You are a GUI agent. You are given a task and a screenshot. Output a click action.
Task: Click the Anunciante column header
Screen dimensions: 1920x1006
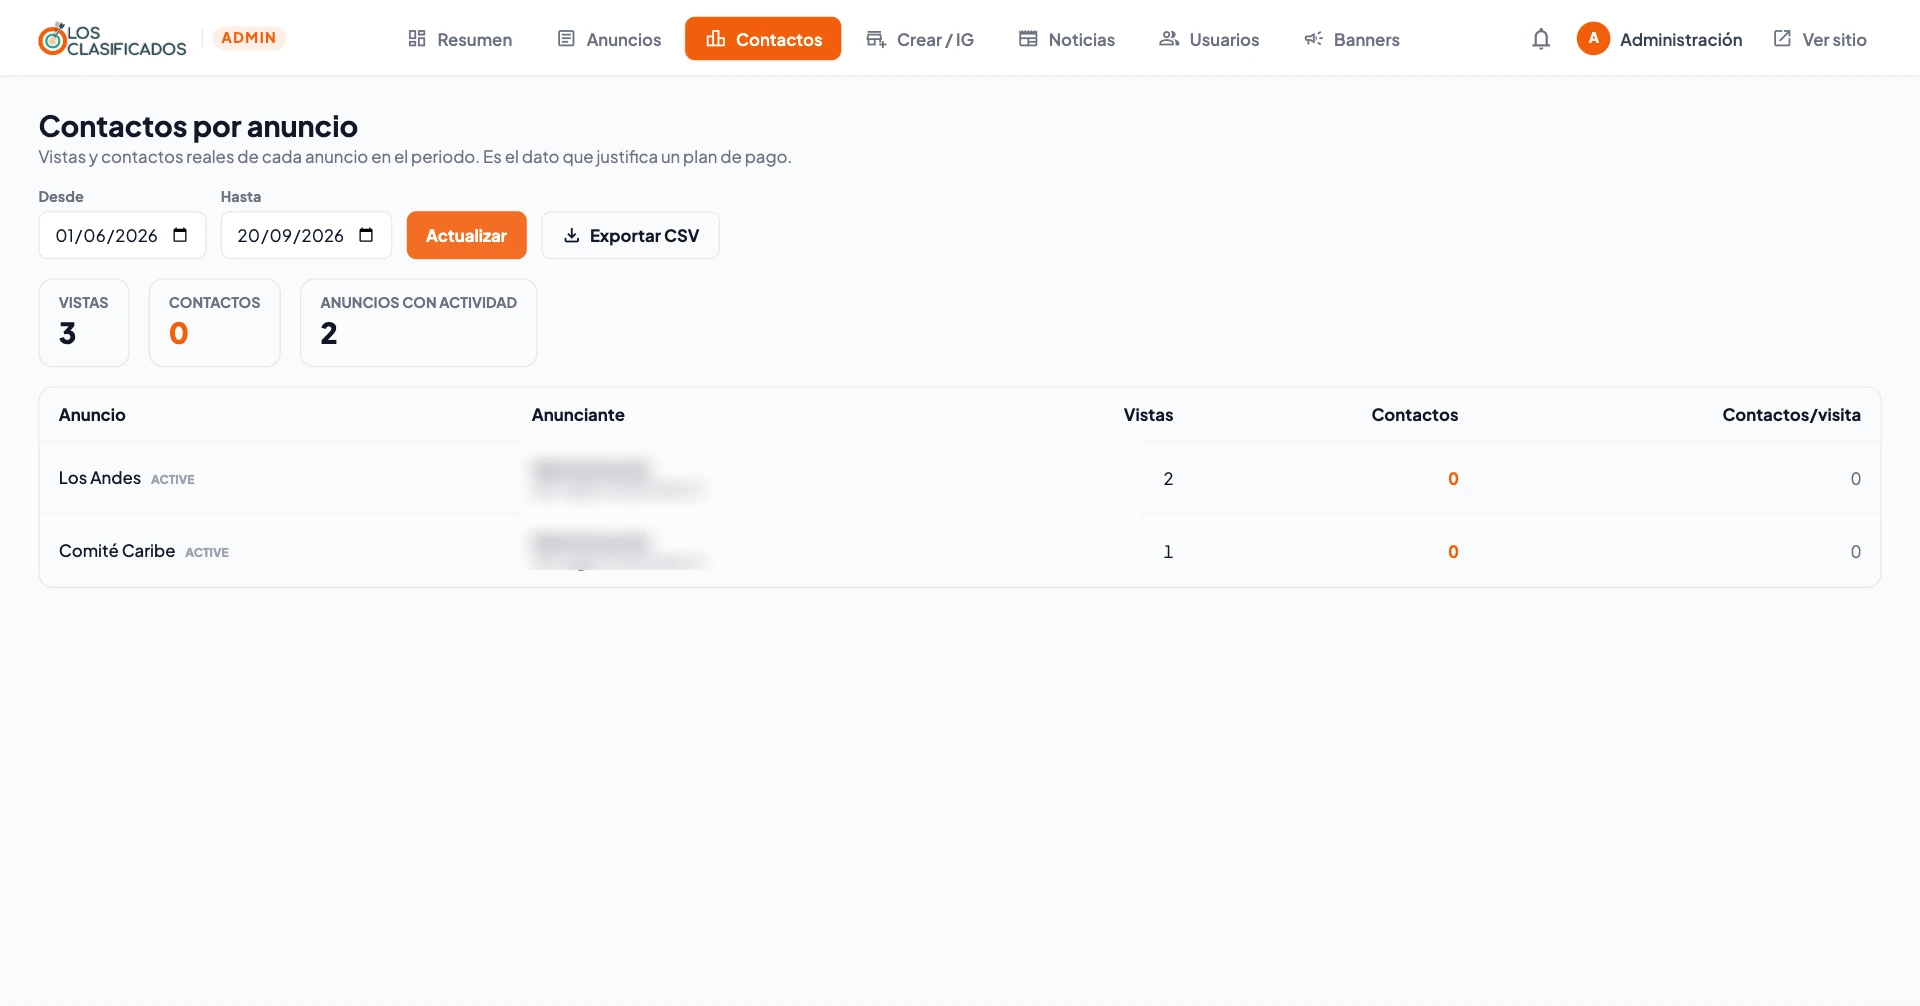pos(578,415)
